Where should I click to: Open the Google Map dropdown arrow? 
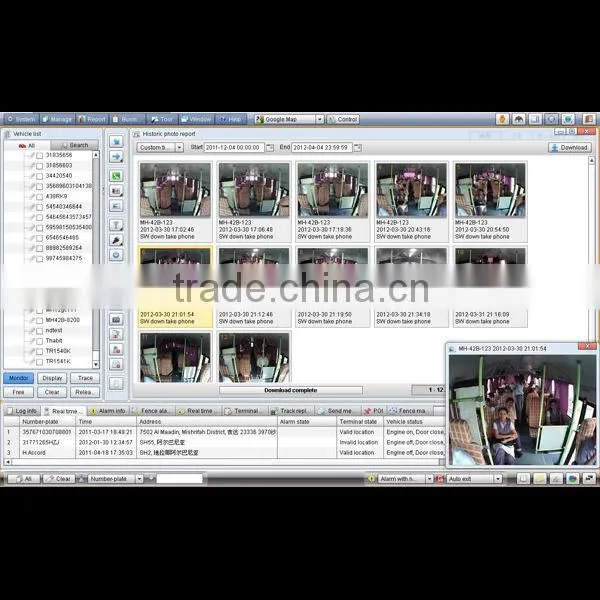pyautogui.click(x=320, y=119)
